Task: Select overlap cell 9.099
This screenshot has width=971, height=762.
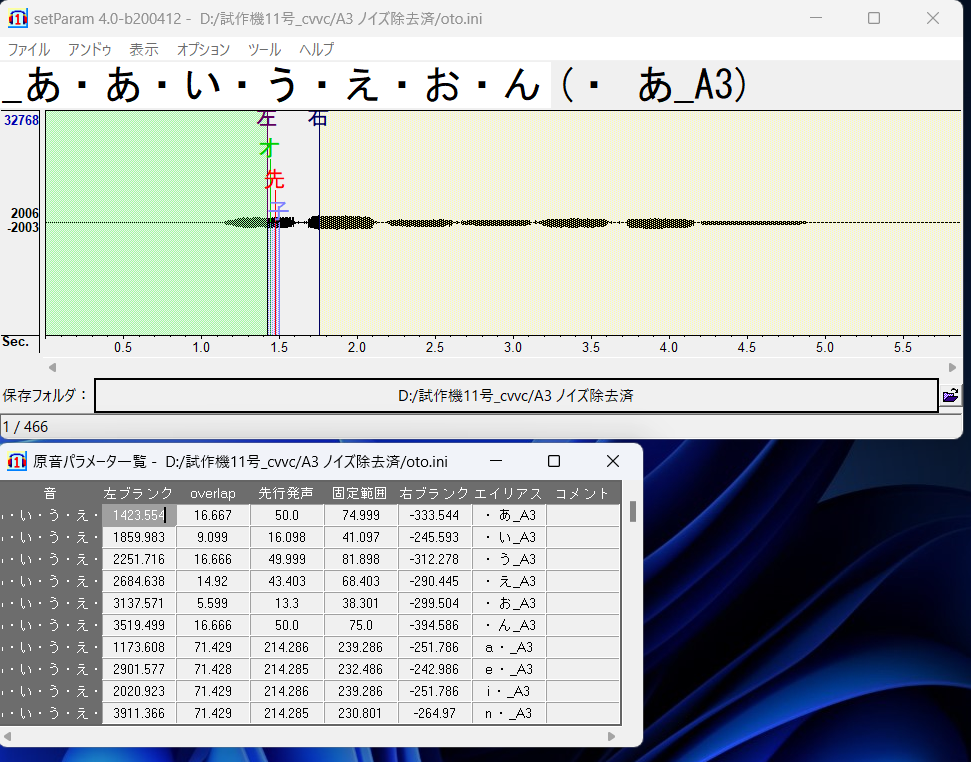Action: [x=213, y=537]
